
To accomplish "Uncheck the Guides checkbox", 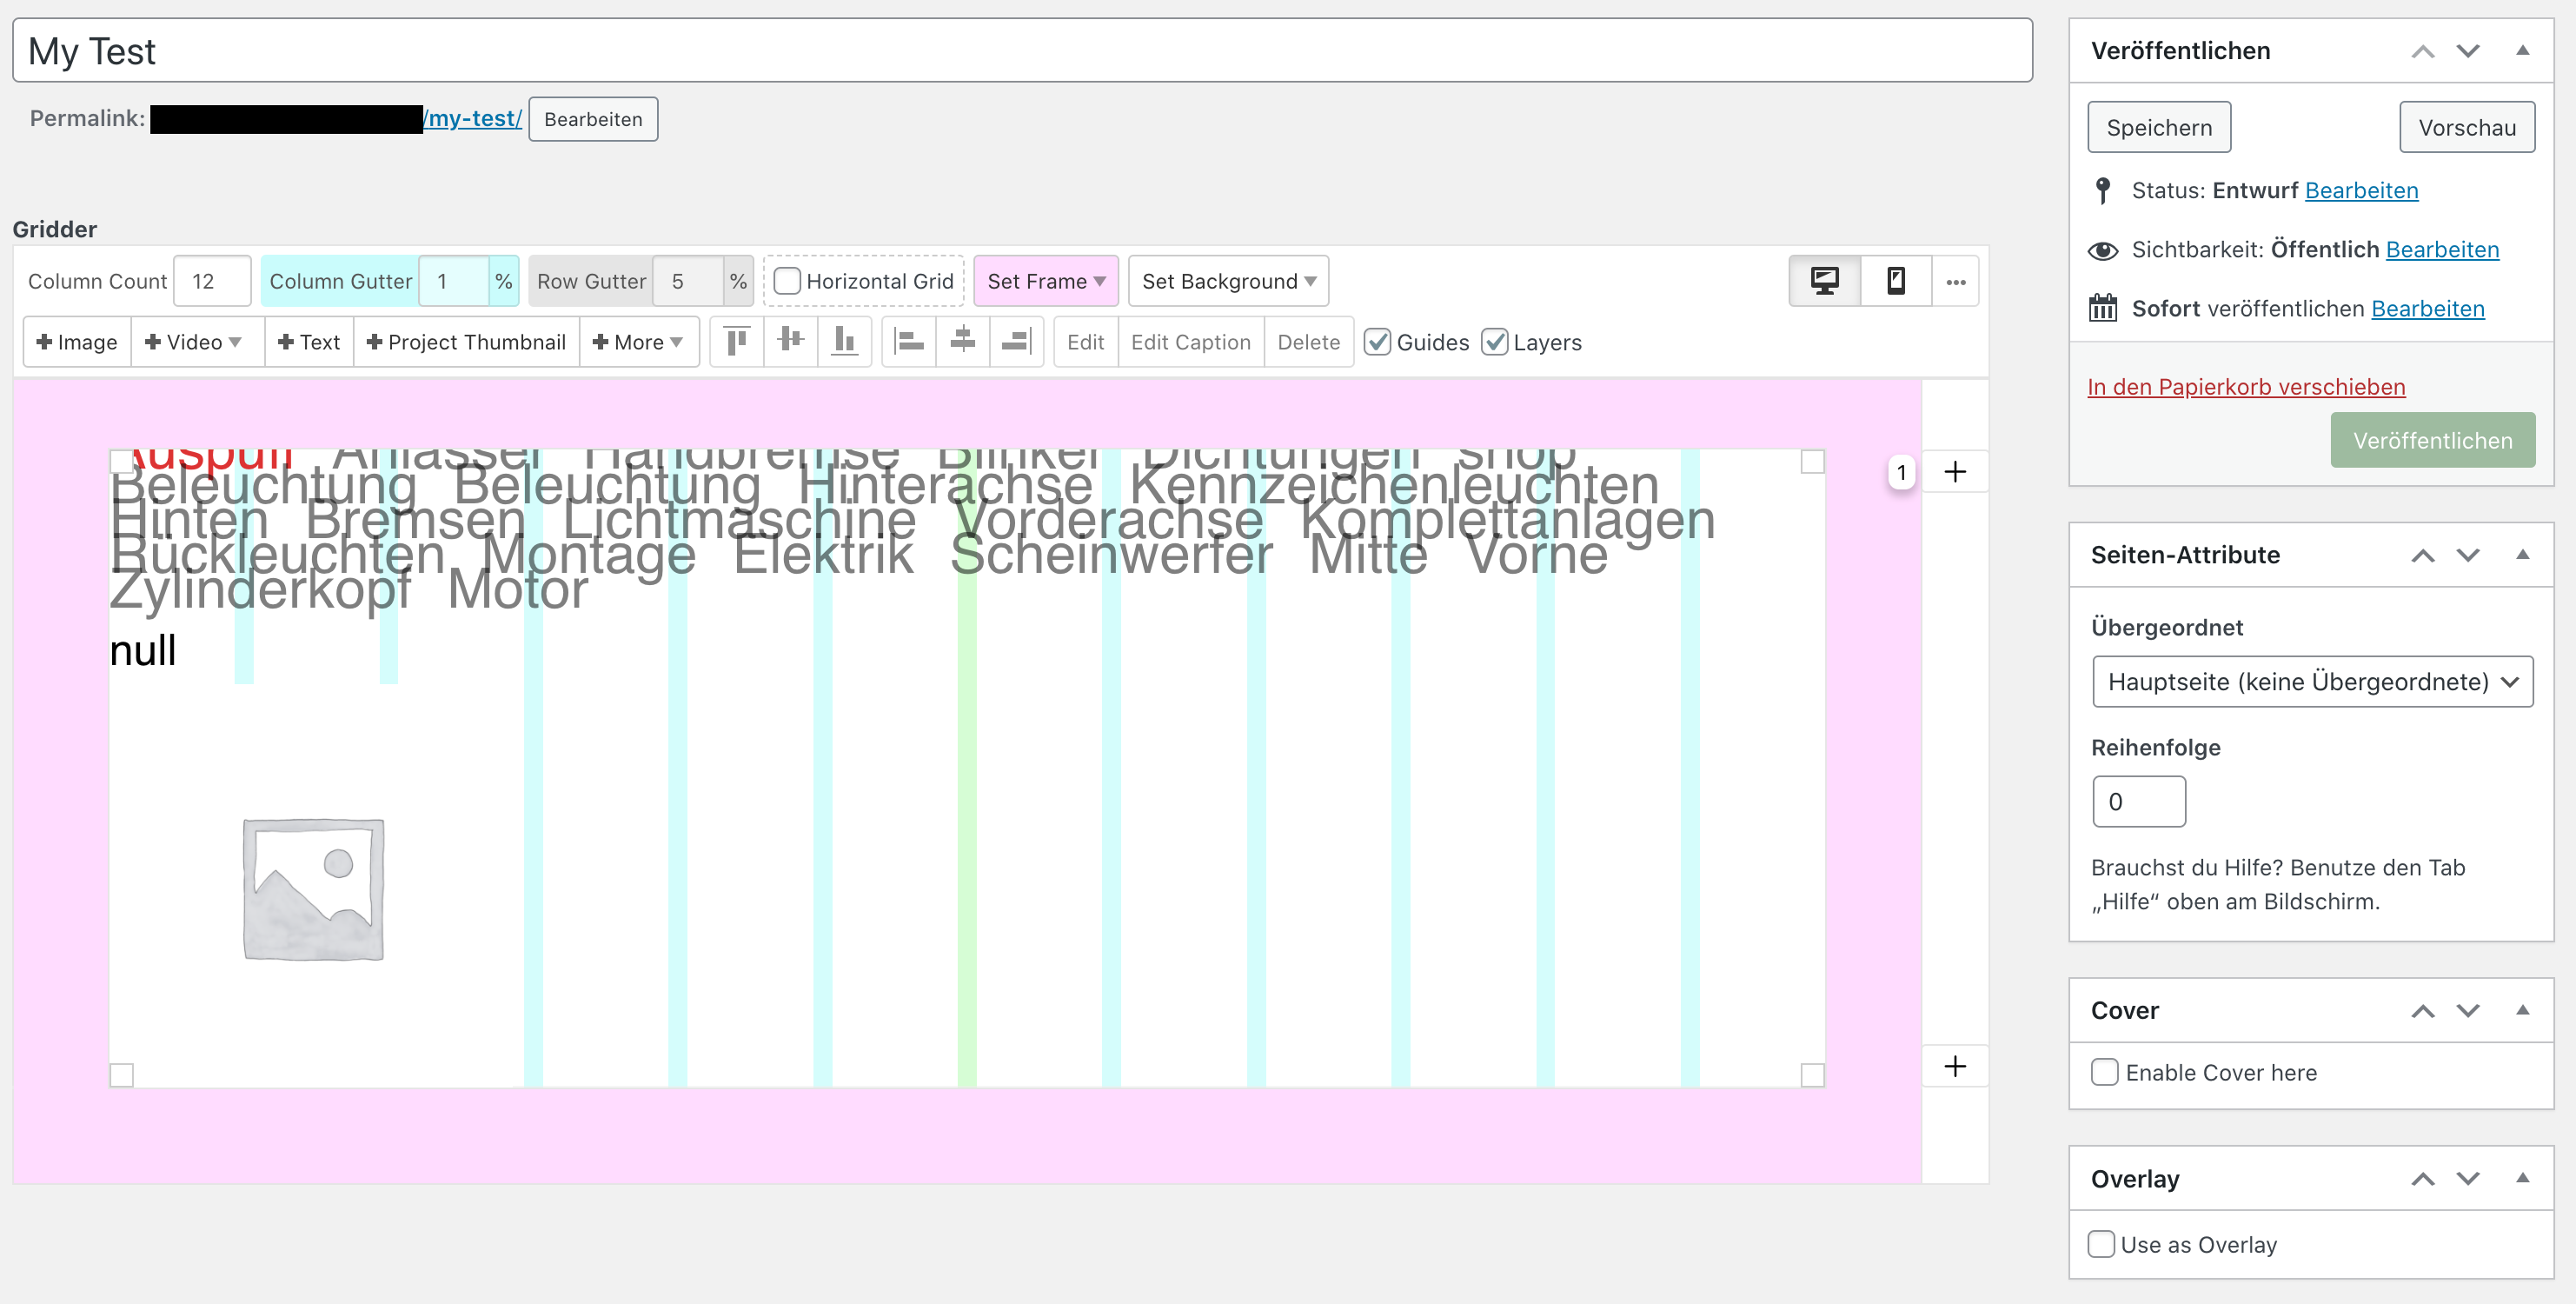I will (x=1378, y=342).
